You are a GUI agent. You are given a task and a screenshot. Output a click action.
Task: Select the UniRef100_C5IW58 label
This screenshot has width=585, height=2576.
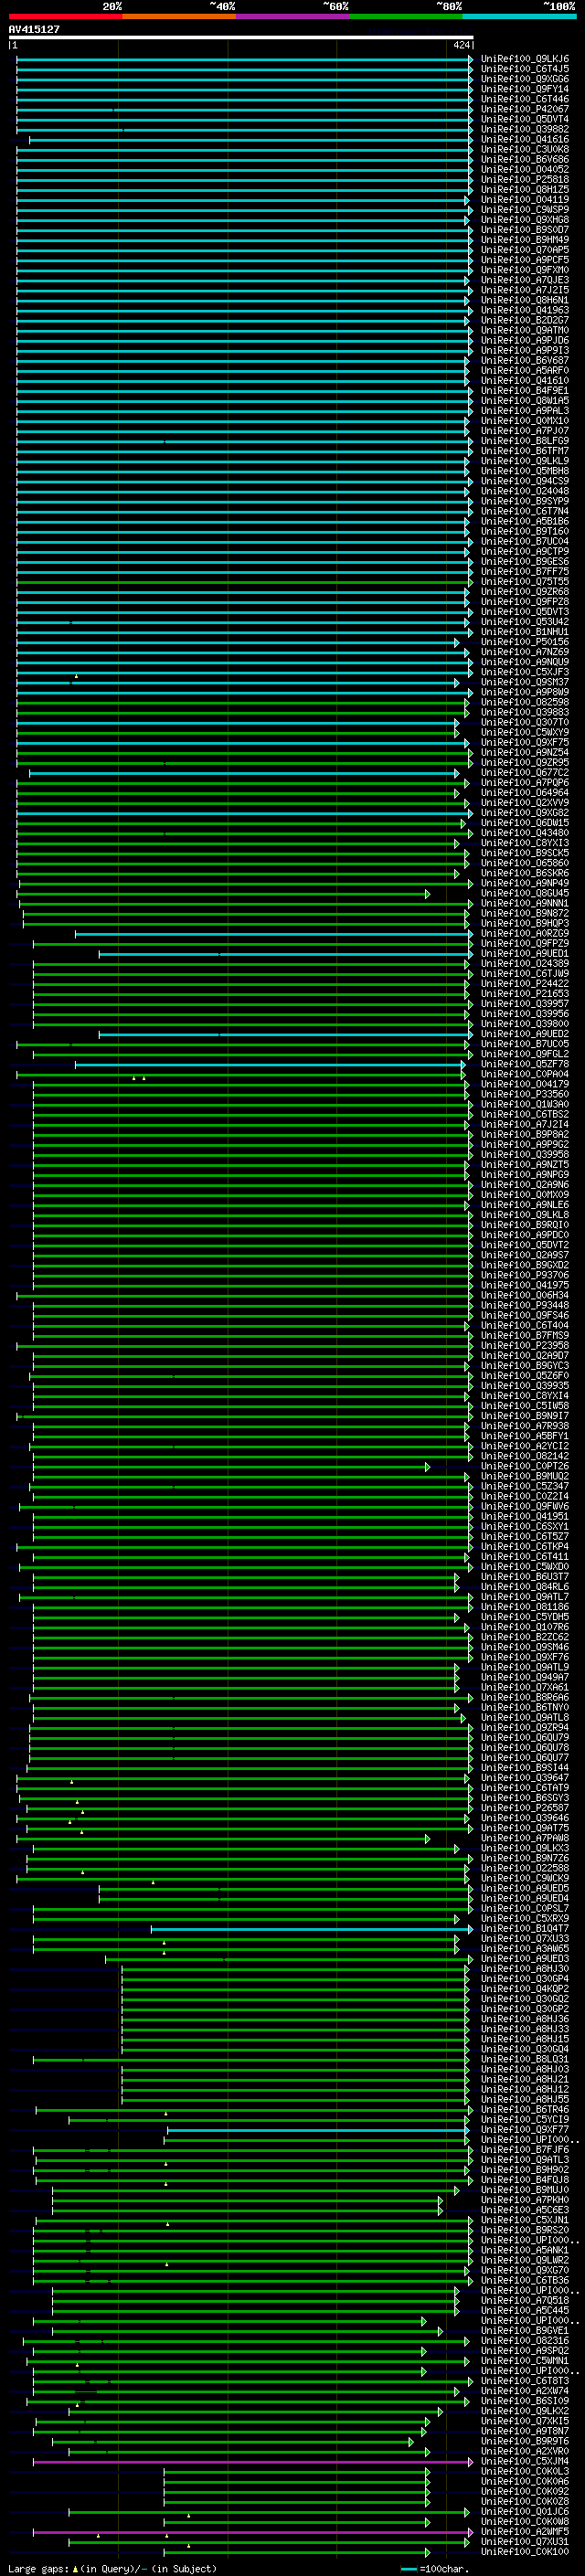525,1405
